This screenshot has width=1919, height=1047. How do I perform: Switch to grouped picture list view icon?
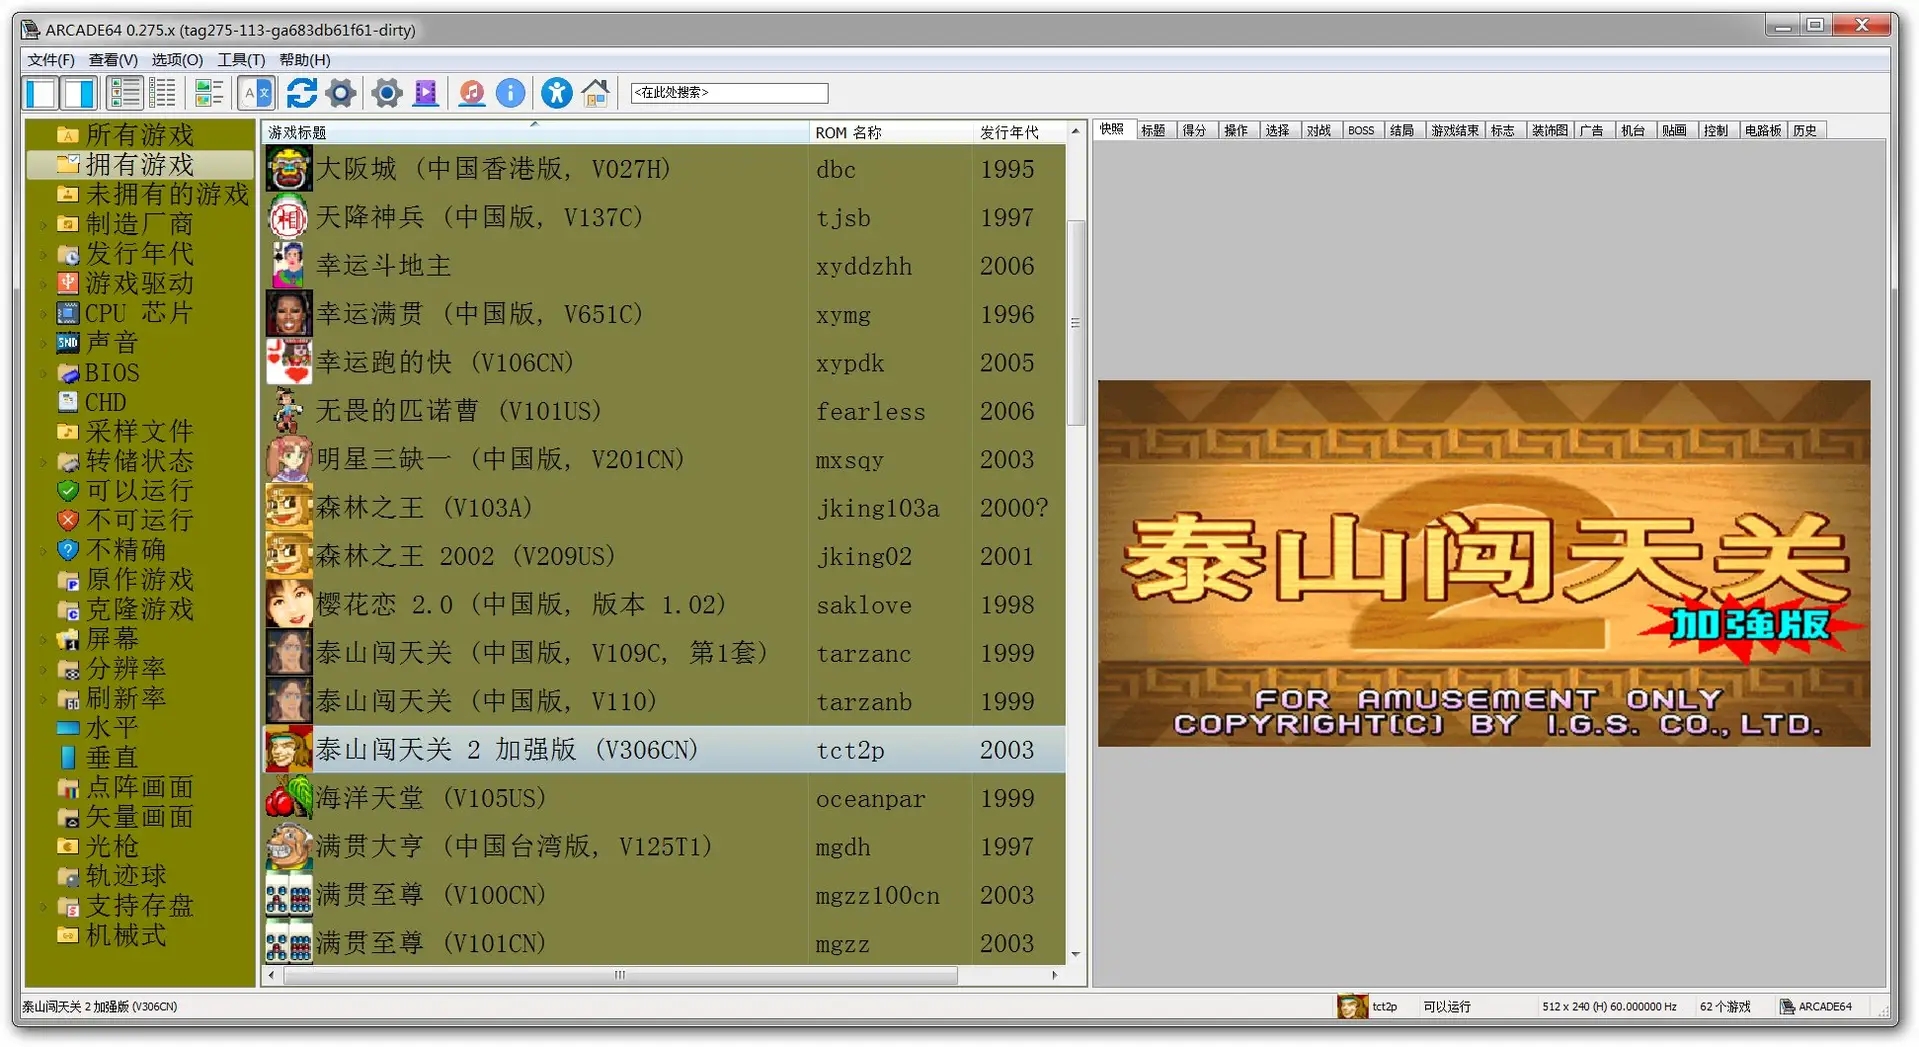208,94
